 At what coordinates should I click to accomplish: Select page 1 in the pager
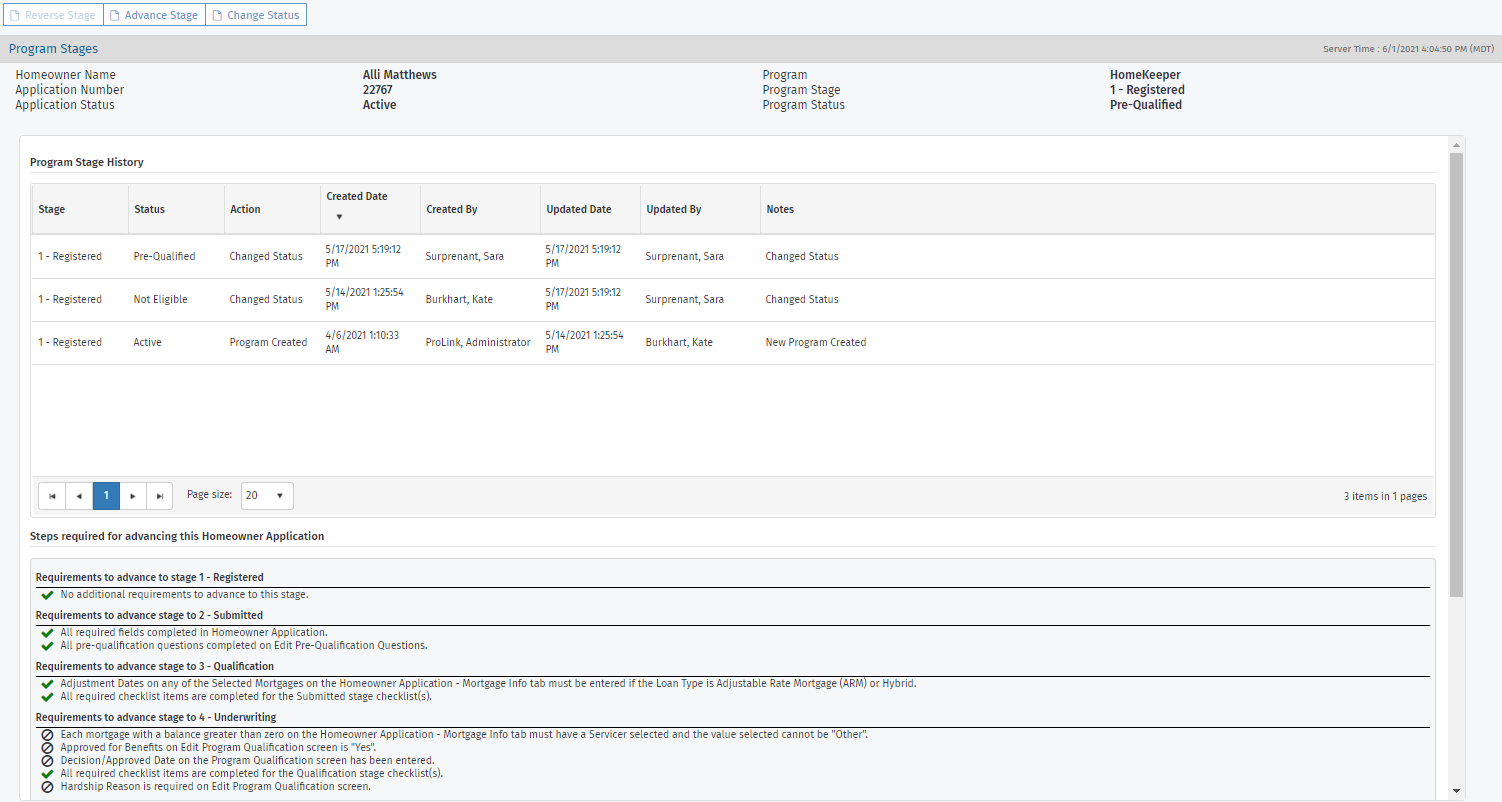(x=106, y=496)
